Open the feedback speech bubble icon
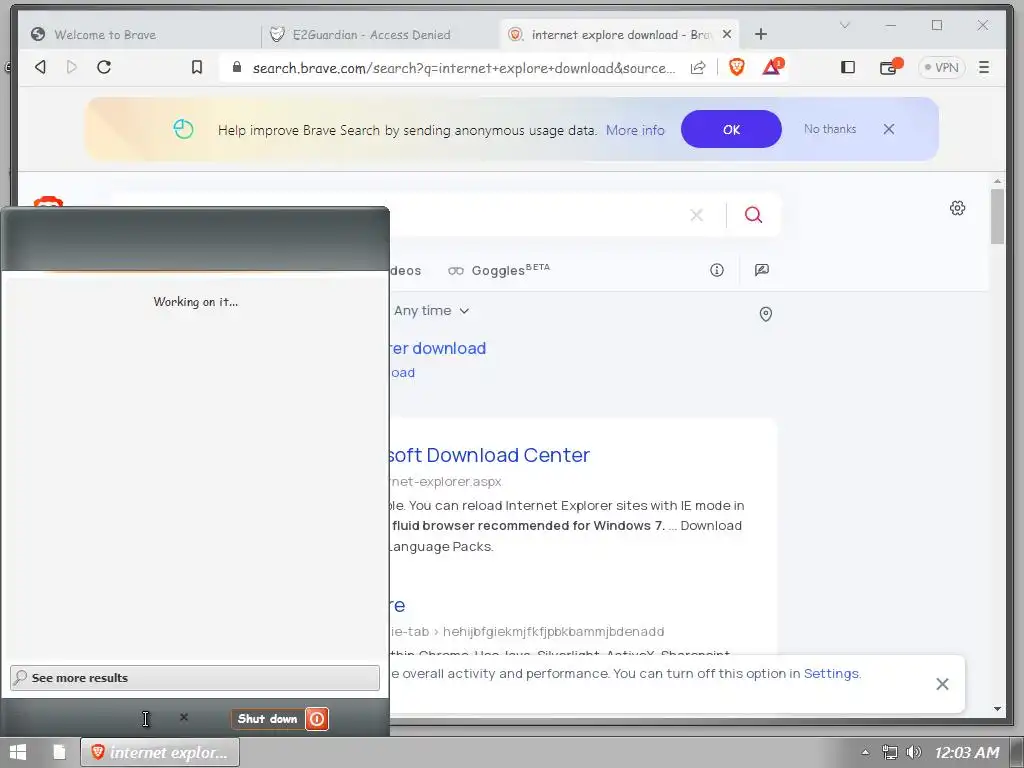The height and width of the screenshot is (768, 1024). pyautogui.click(x=761, y=270)
